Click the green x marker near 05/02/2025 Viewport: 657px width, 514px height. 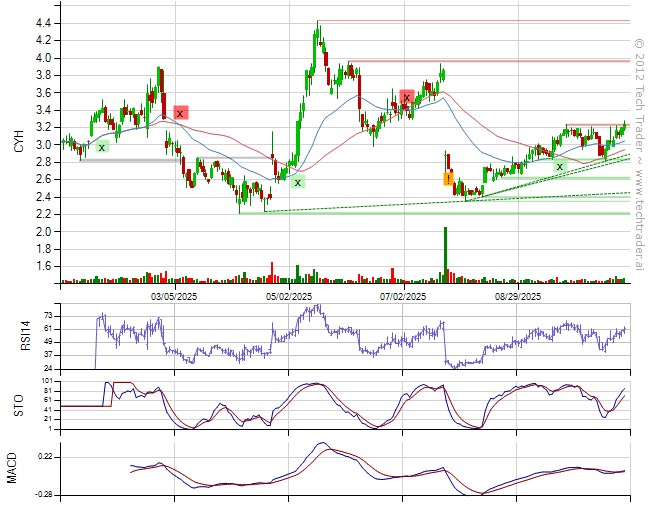297,182
